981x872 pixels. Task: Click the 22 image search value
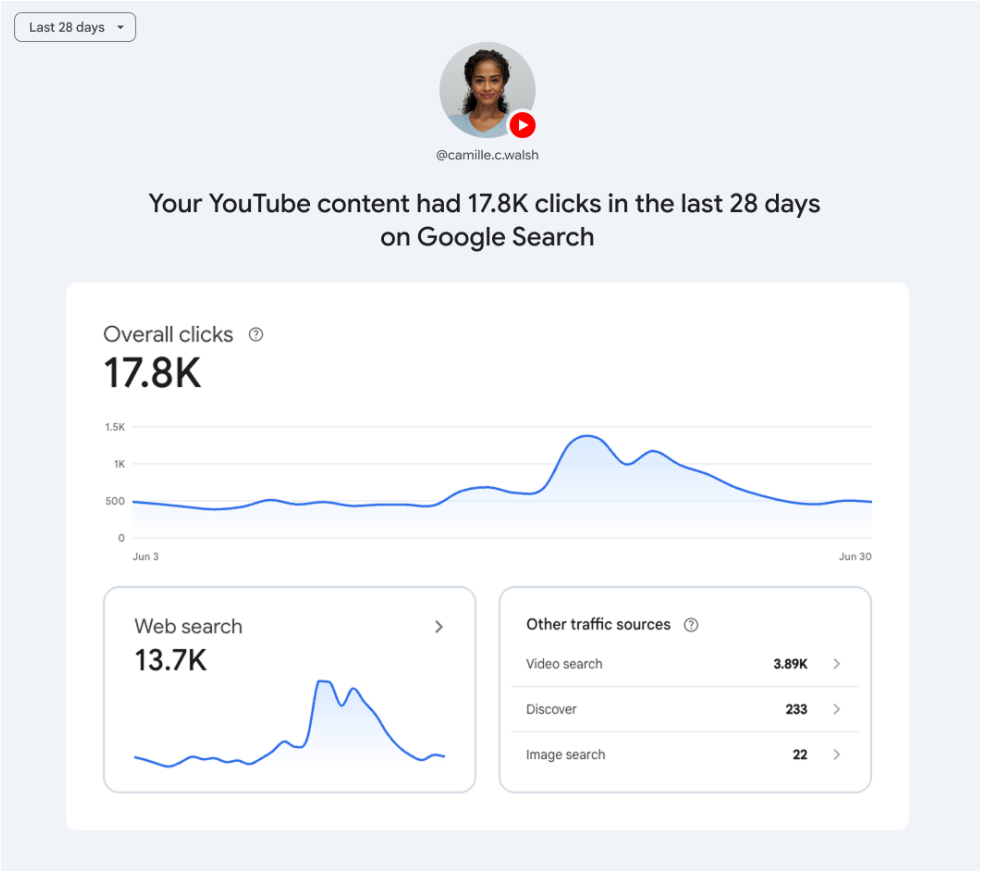click(800, 754)
